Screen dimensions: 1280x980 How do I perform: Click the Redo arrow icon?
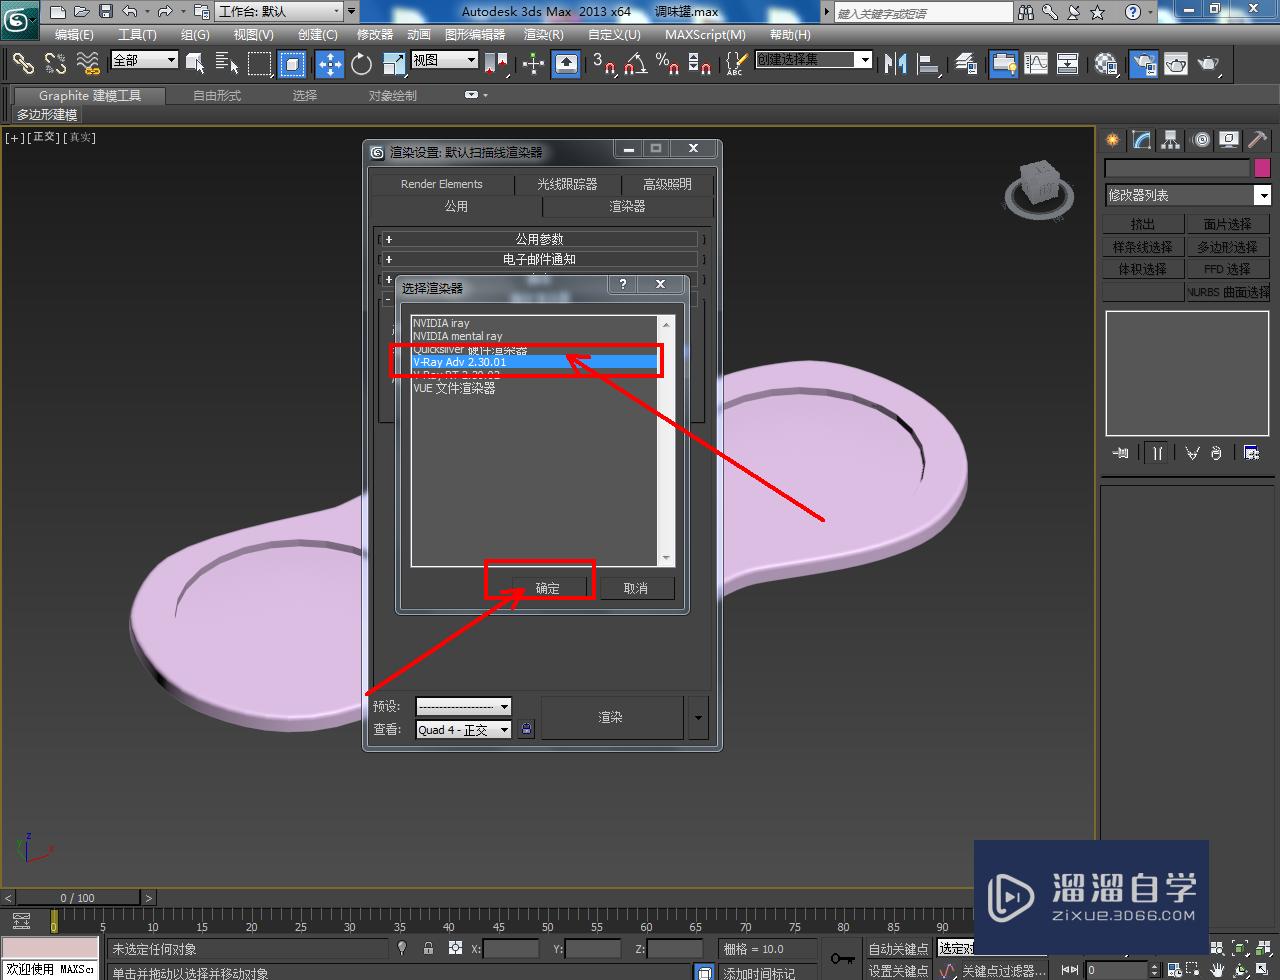coord(166,12)
